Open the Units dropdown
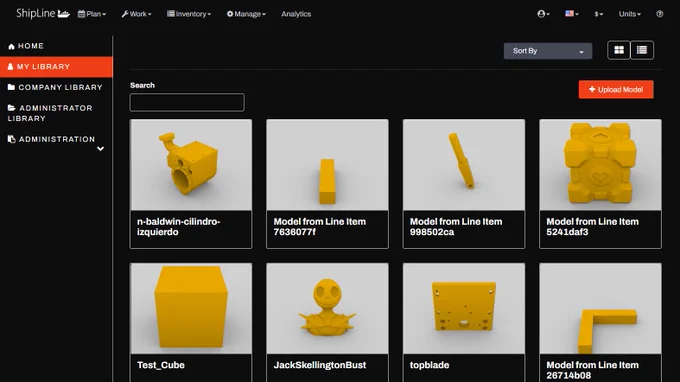This screenshot has width=680, height=382. [630, 14]
